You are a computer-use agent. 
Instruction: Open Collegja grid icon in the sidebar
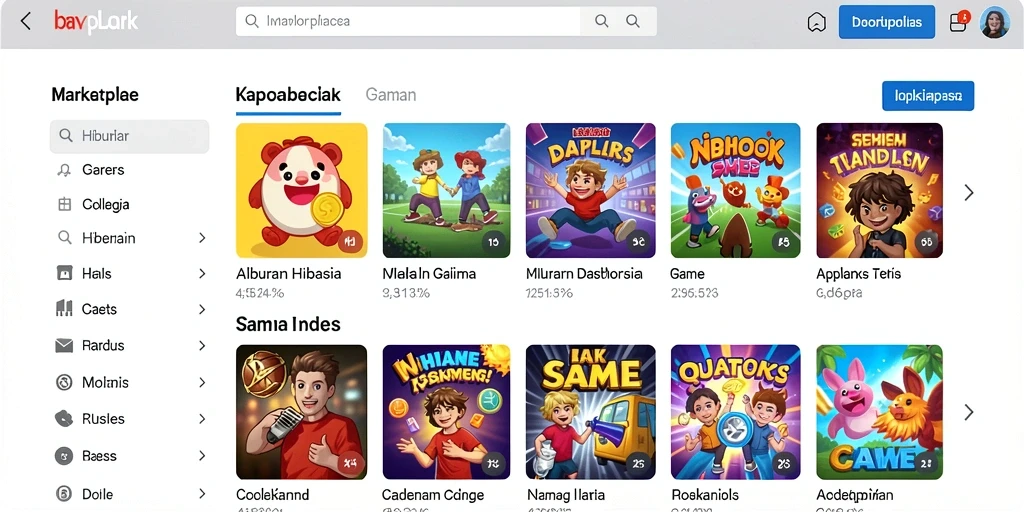64,204
